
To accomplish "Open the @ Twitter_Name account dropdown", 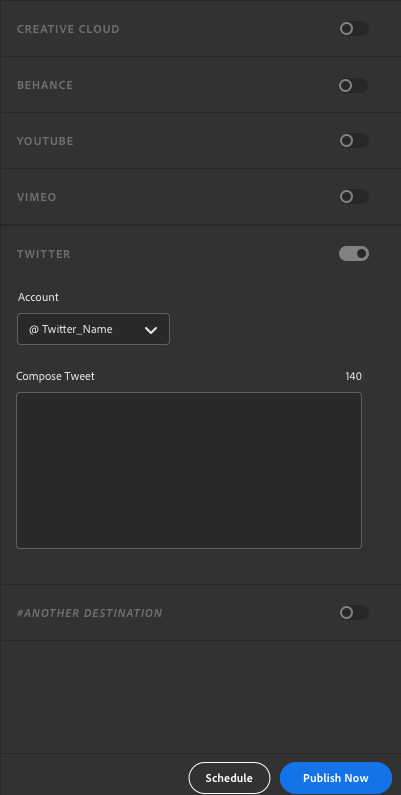I will (x=93, y=329).
